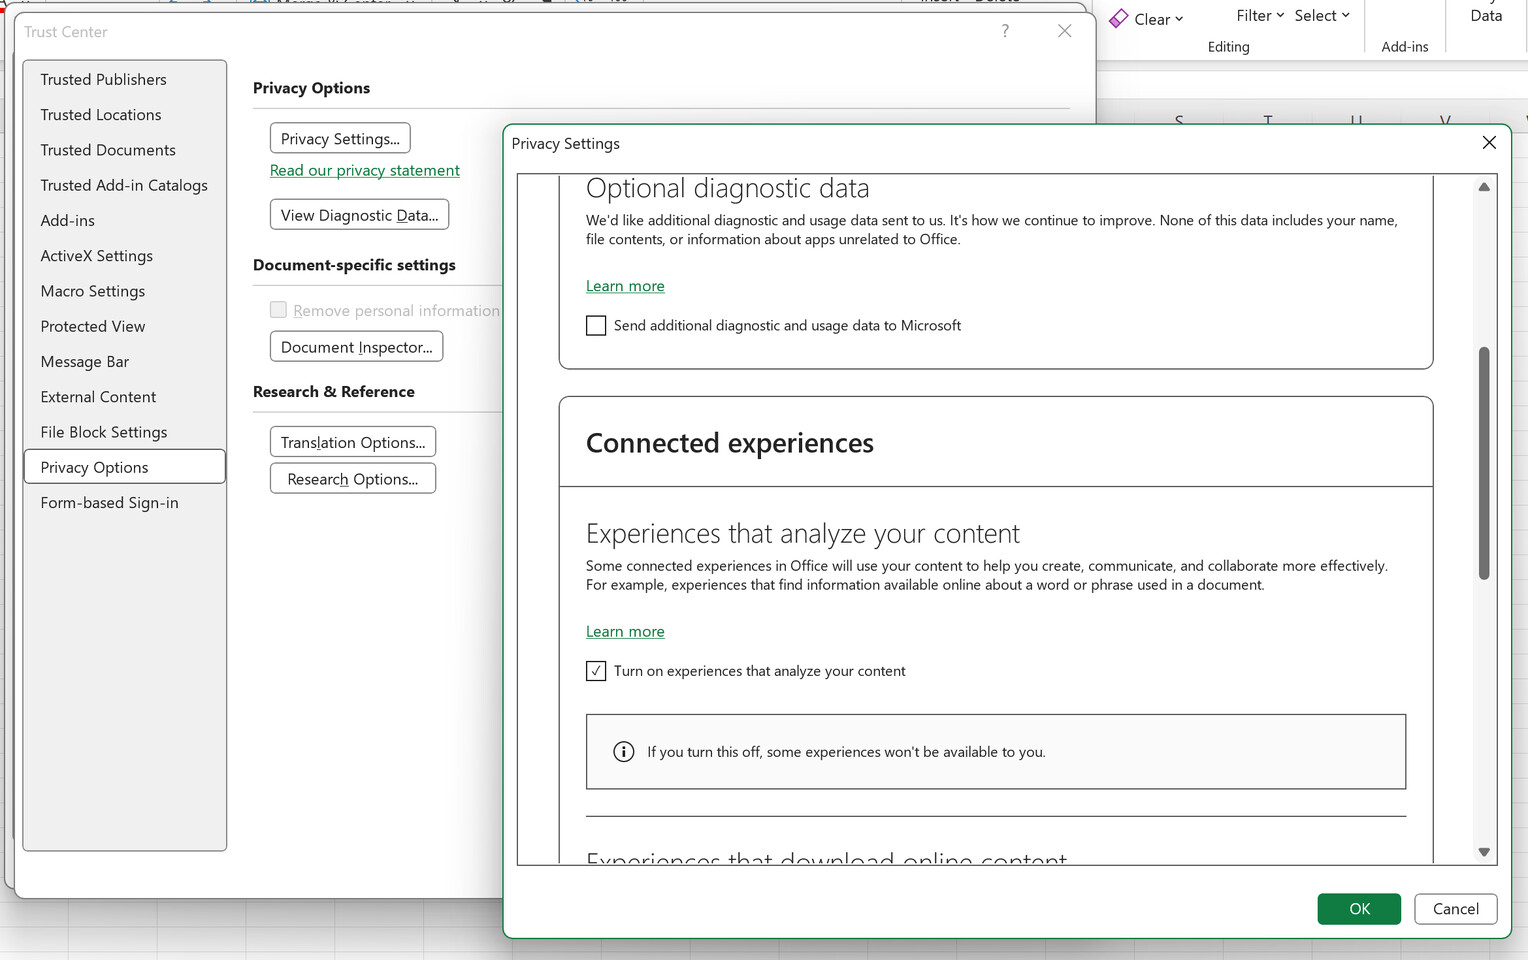Open the Document Inspector... button
Viewport: 1528px width, 960px height.
(356, 347)
